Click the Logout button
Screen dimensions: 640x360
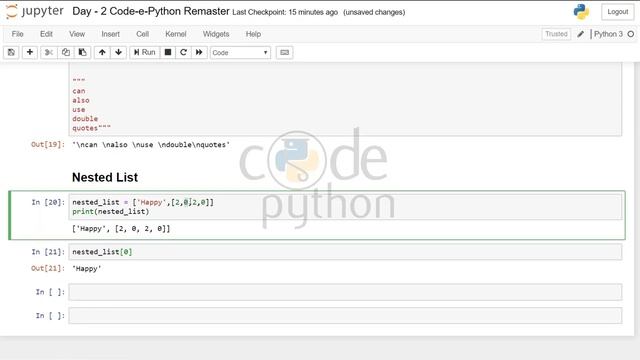[x=618, y=12]
